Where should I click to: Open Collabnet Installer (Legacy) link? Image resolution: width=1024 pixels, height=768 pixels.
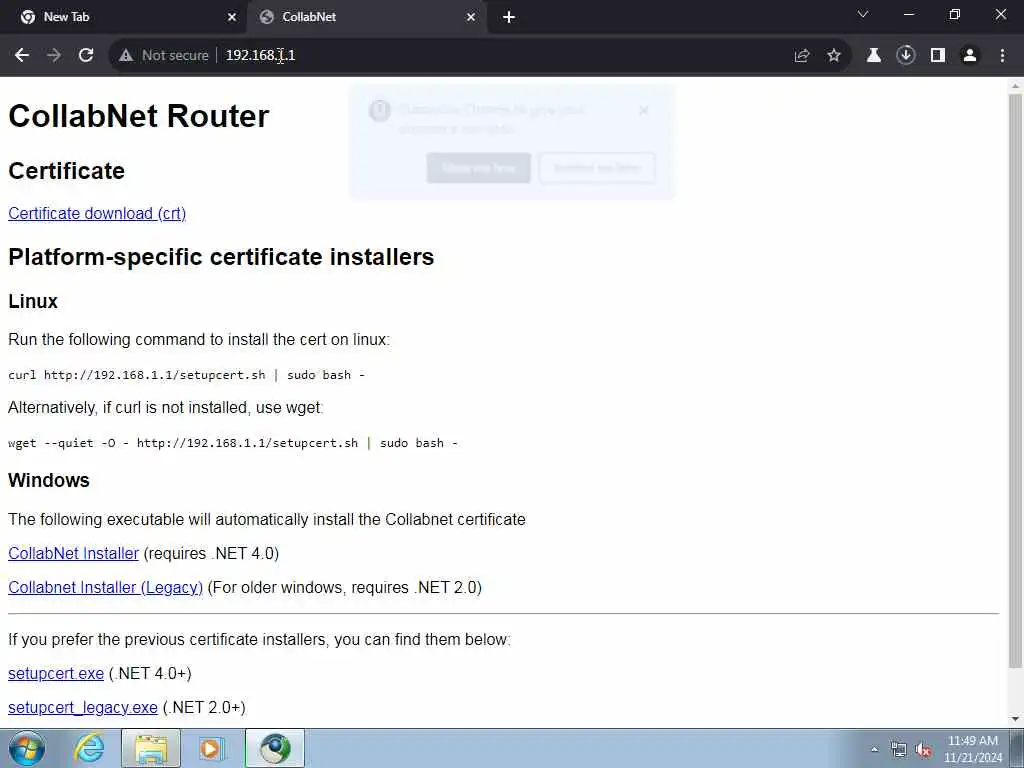coord(105,587)
